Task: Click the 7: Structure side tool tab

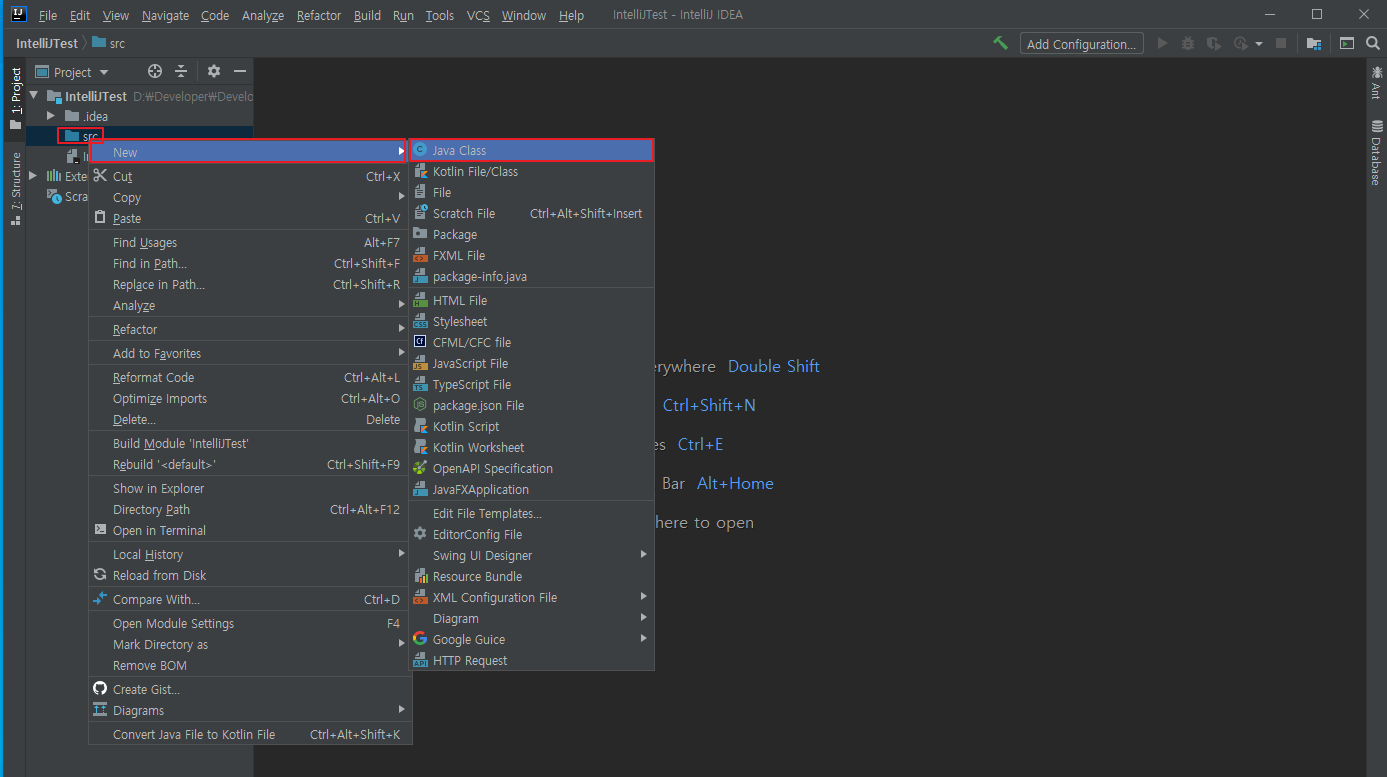Action: click(15, 188)
